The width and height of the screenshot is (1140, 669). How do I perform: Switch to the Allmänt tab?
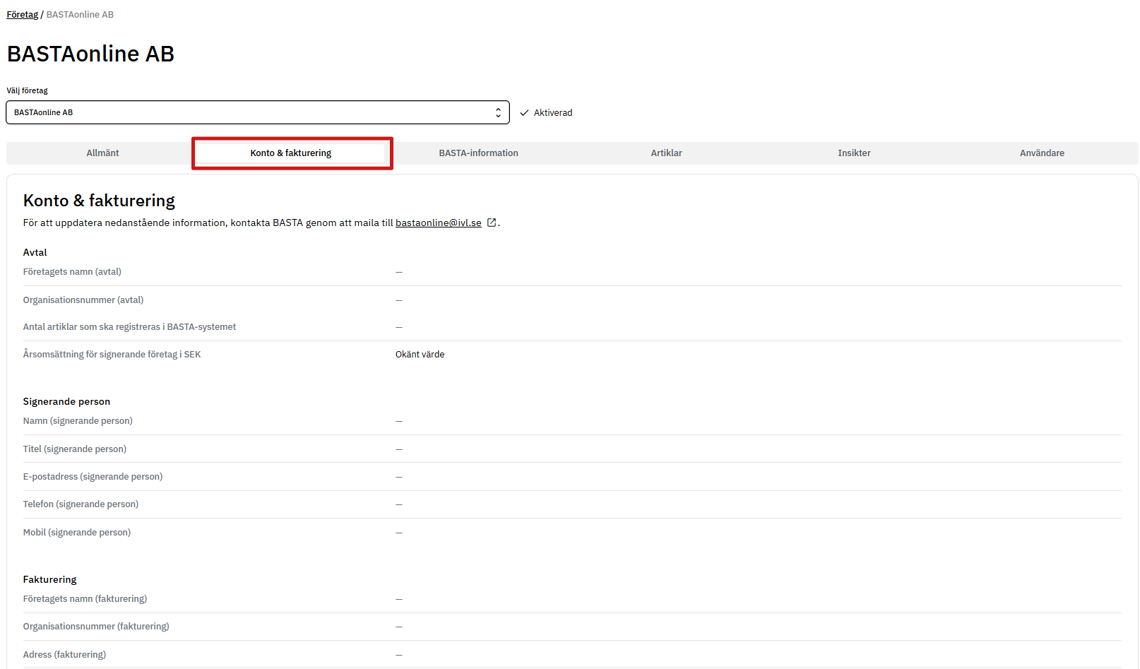point(102,153)
